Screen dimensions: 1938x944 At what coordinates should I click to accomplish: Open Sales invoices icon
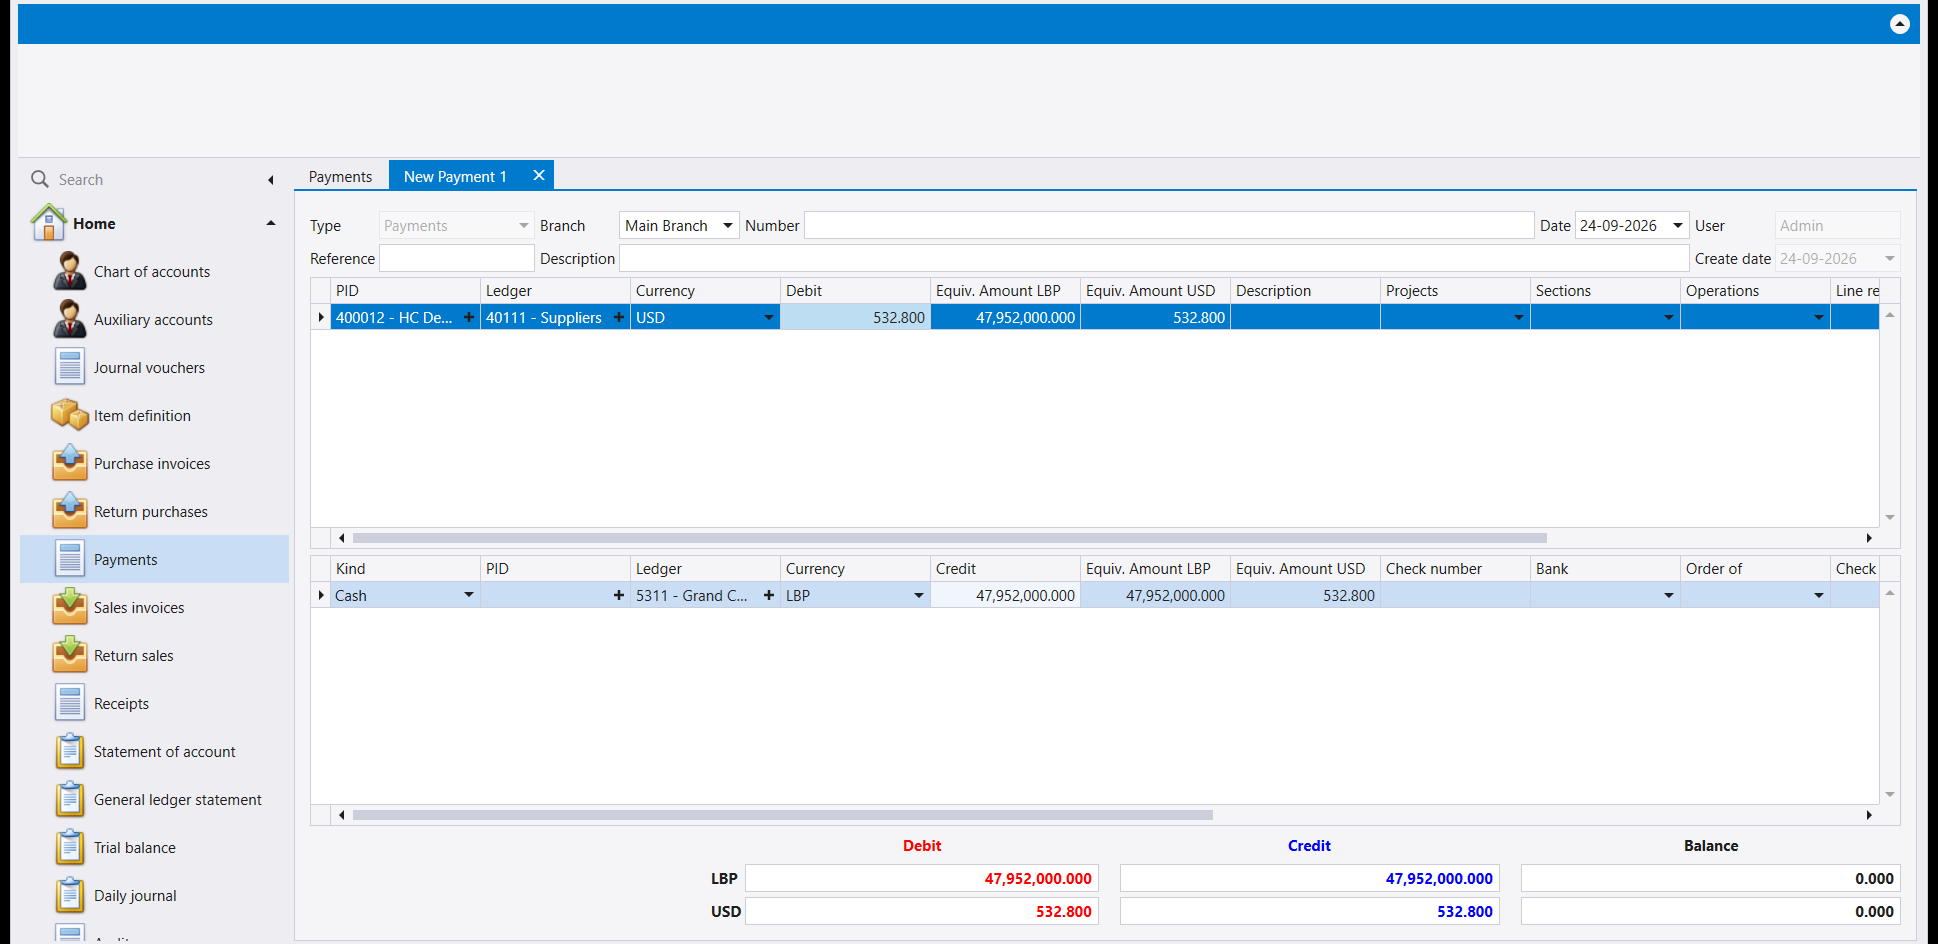(69, 607)
